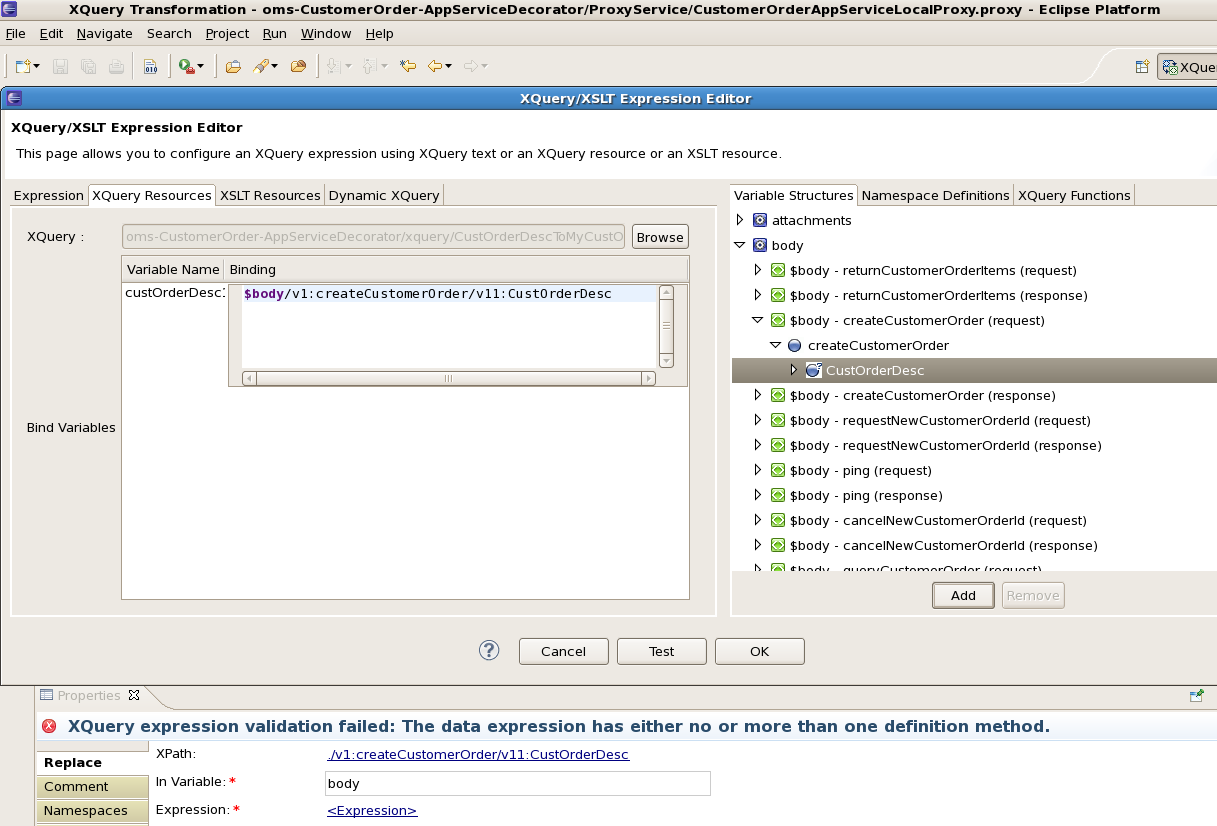This screenshot has width=1217, height=826.
Task: Click the In Variable body input field
Action: pos(518,783)
